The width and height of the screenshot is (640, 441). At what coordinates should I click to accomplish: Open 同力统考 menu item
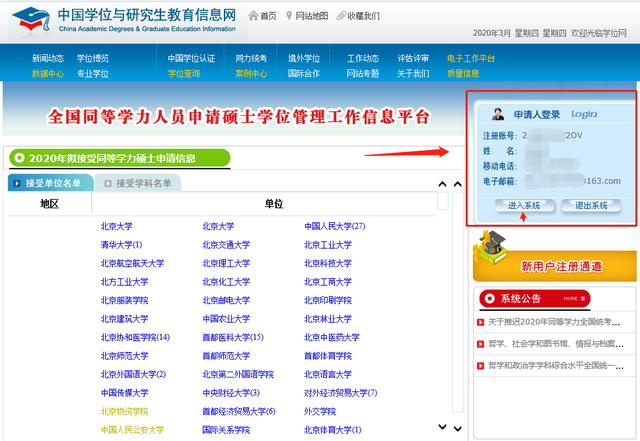tap(251, 58)
